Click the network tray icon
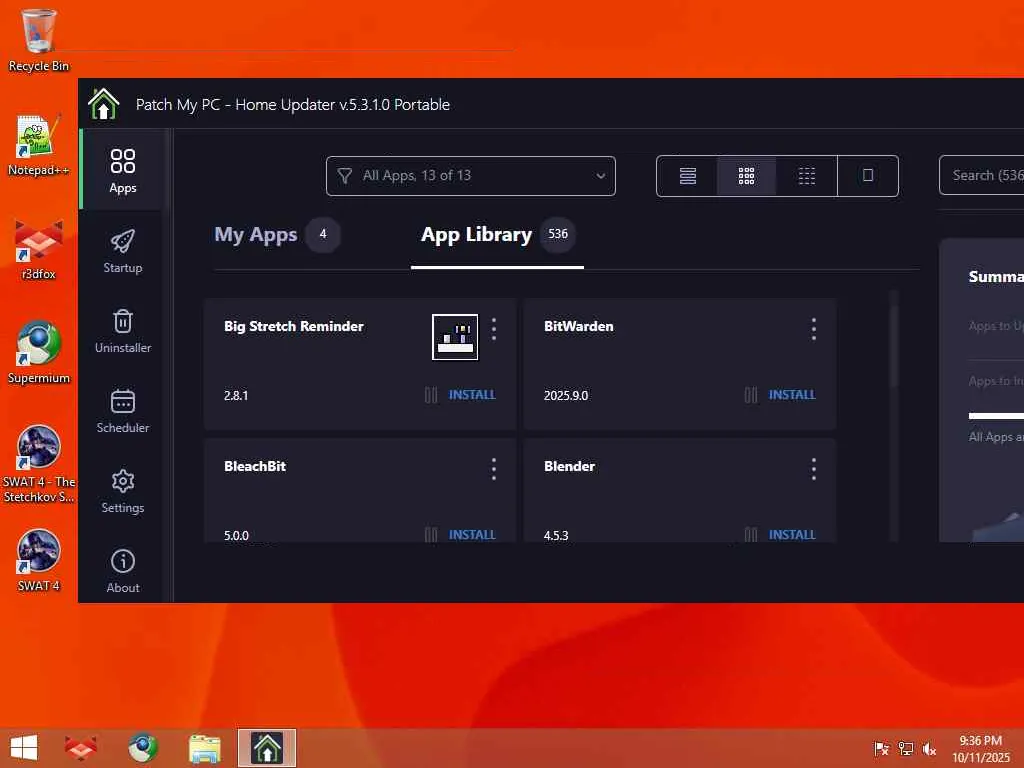Screen dimensions: 1024x768 [x=906, y=748]
